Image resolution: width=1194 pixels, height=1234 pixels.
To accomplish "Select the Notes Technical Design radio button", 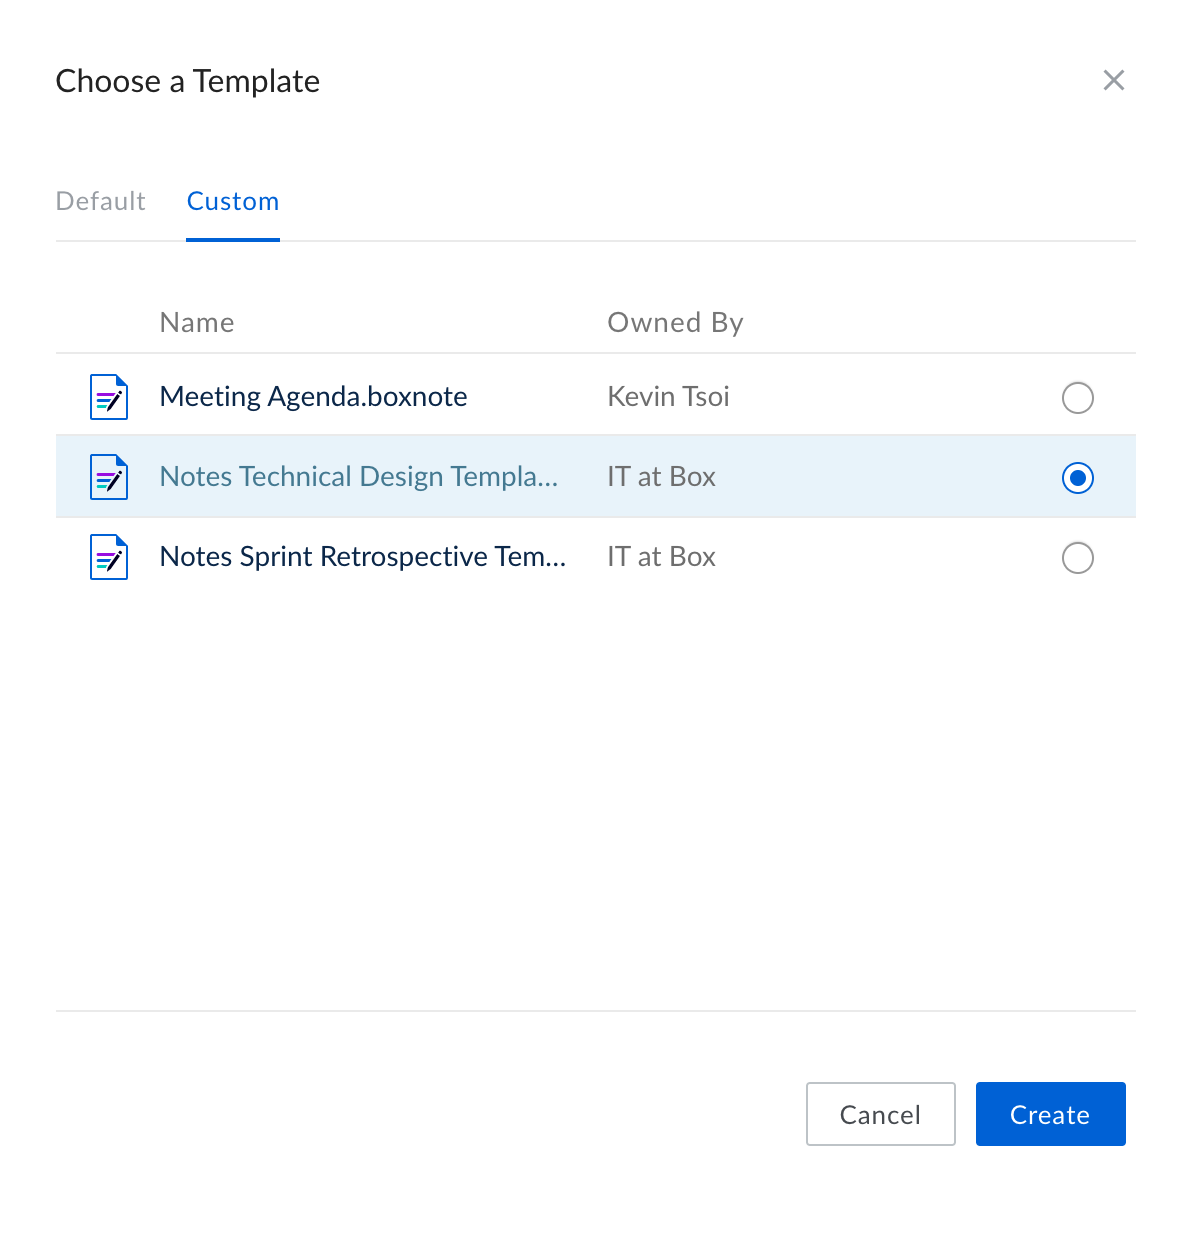I will [x=1077, y=478].
